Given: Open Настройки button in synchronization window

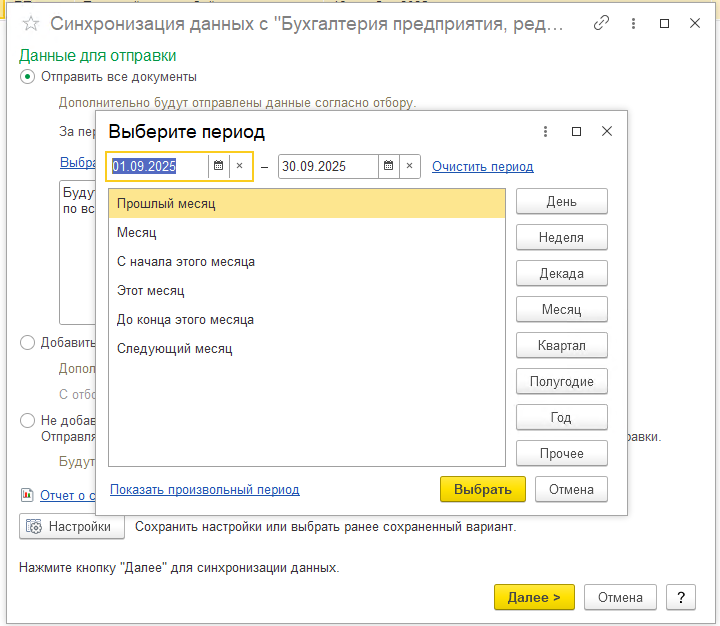Looking at the screenshot, I should (x=72, y=526).
